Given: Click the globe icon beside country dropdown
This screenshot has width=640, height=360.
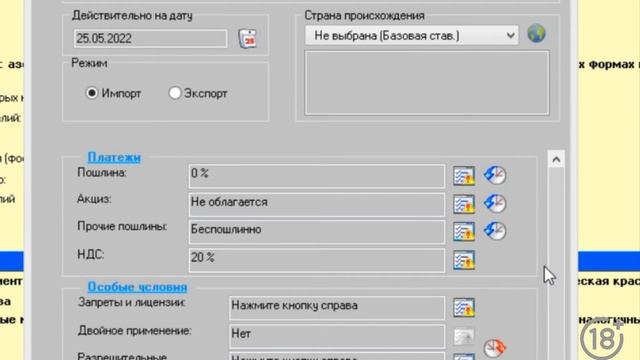Looking at the screenshot, I should 536,33.
